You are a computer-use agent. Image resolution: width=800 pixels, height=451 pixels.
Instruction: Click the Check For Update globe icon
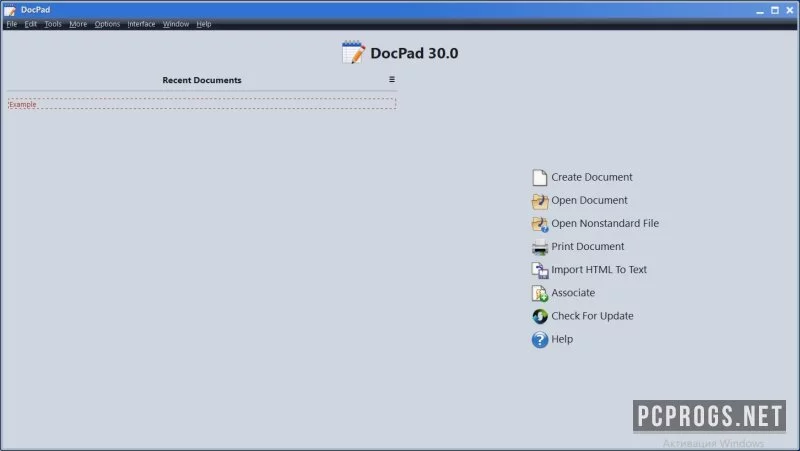[540, 316]
